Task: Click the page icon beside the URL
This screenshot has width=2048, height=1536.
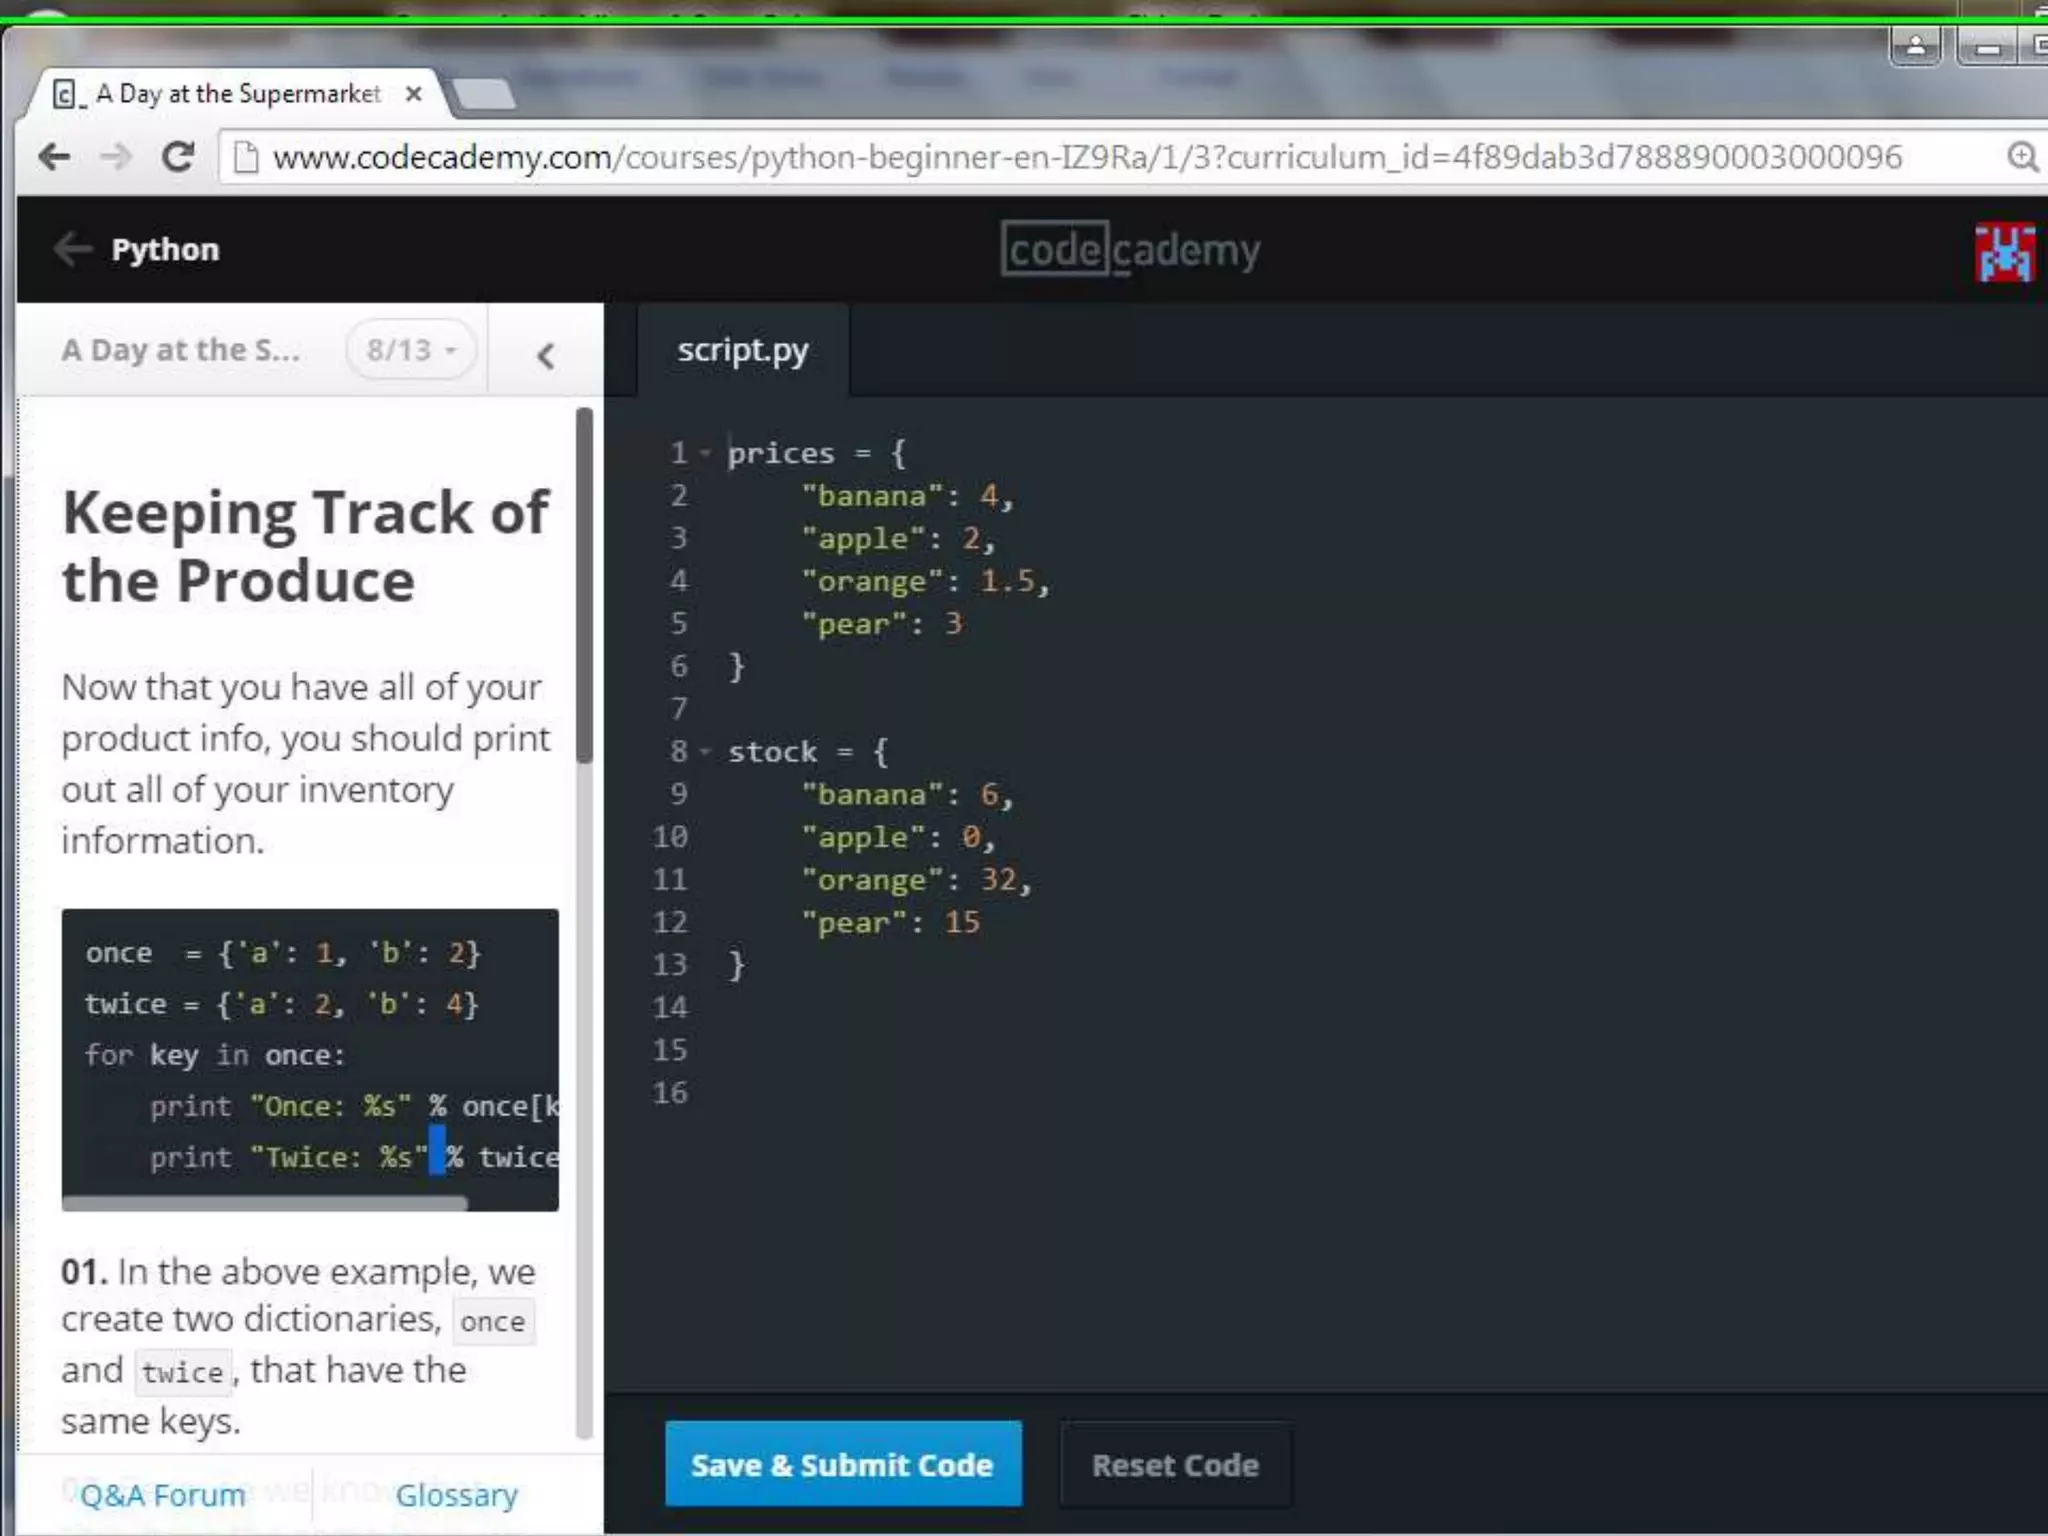Action: tap(246, 157)
